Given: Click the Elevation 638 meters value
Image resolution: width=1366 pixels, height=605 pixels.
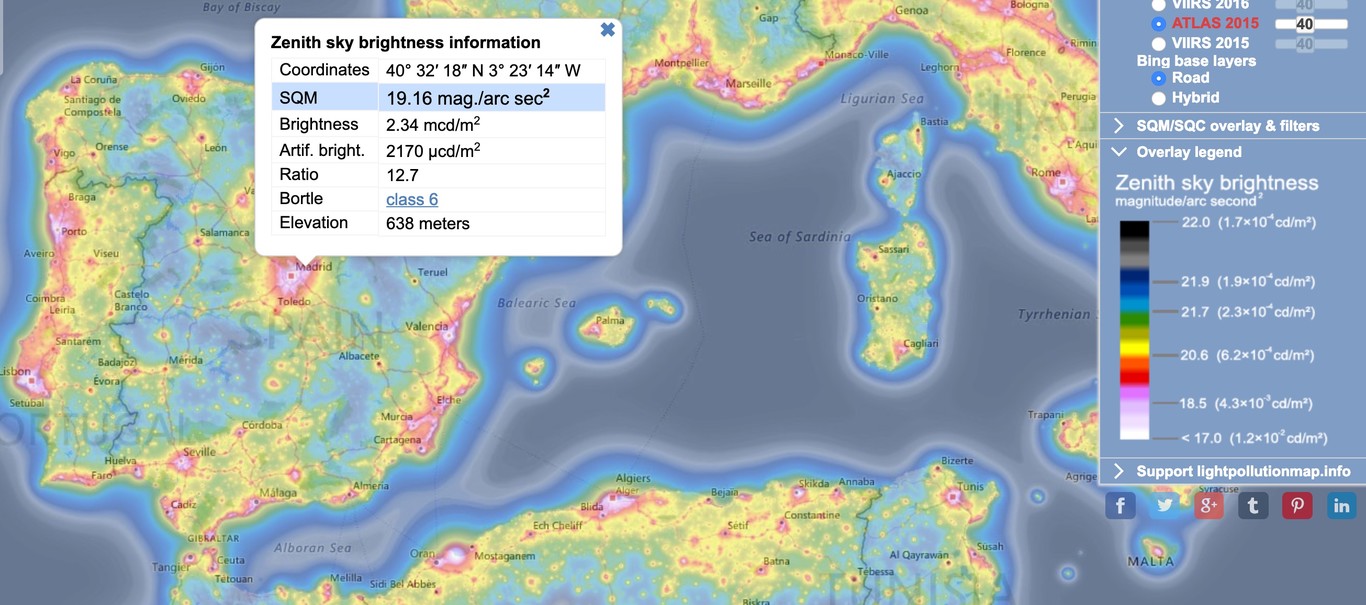Looking at the screenshot, I should point(428,223).
